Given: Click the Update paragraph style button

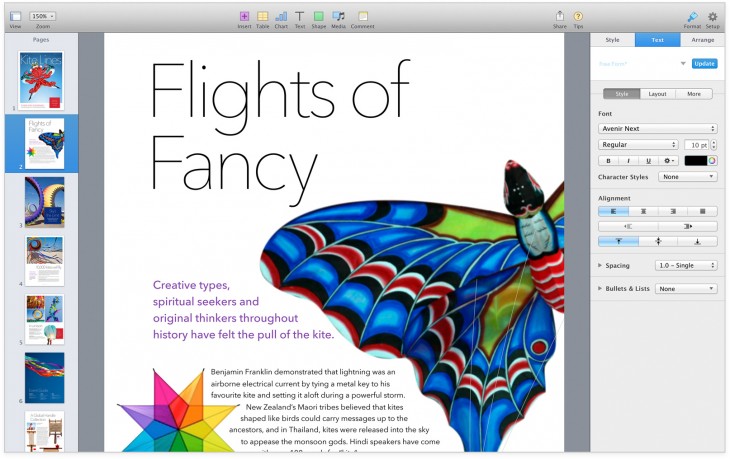Looking at the screenshot, I should click(x=704, y=63).
